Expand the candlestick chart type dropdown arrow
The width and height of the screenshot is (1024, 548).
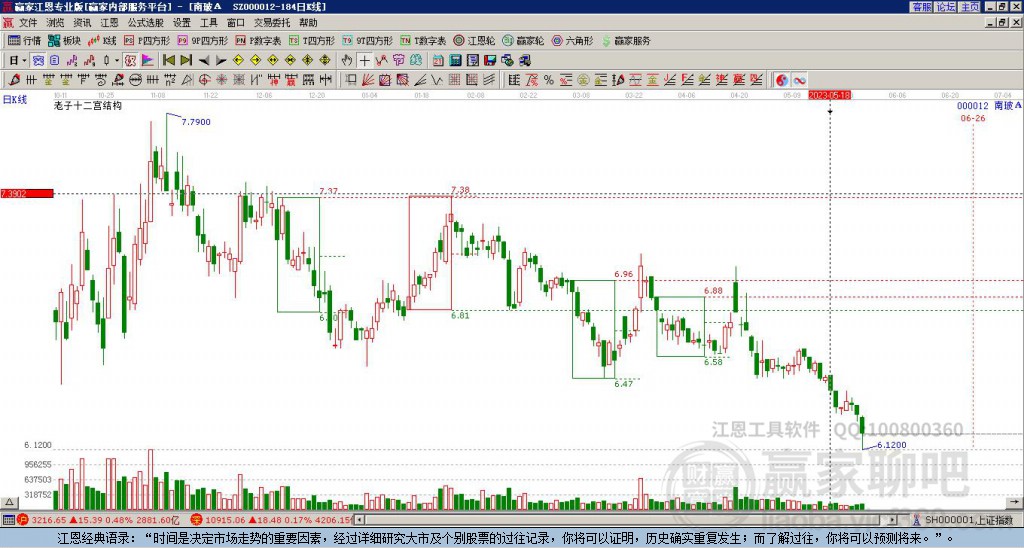coord(117,60)
